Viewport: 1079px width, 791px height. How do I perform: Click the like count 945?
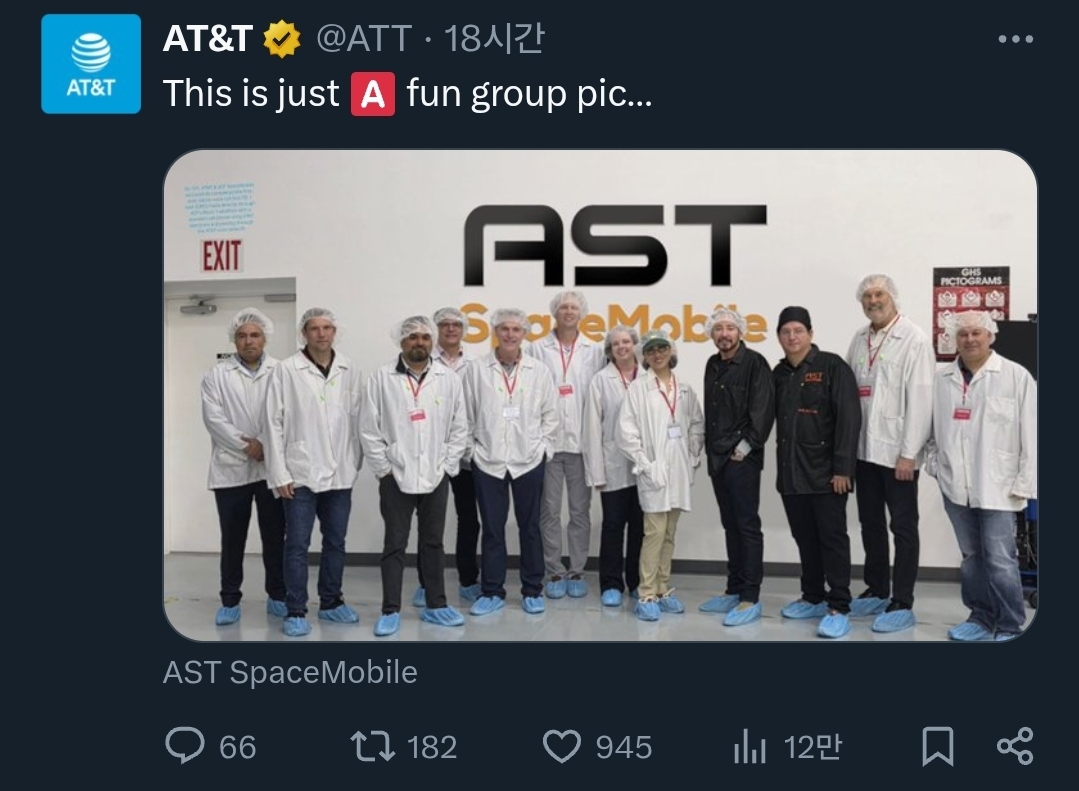point(623,747)
